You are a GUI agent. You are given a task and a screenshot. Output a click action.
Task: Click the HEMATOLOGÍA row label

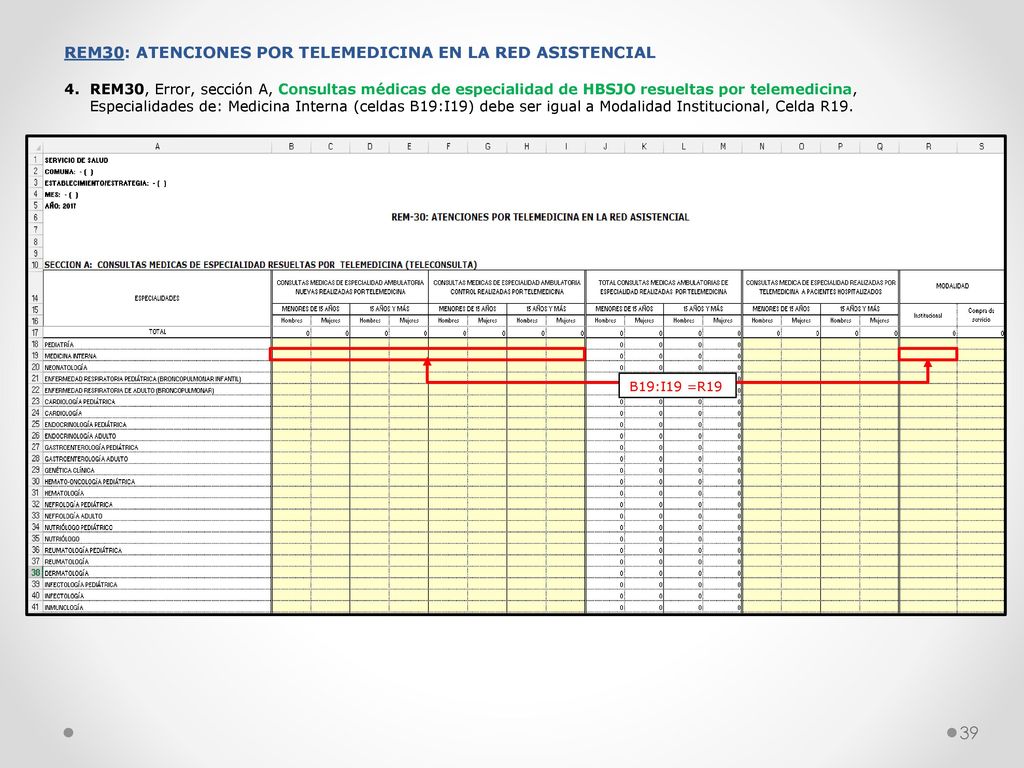pos(64,493)
